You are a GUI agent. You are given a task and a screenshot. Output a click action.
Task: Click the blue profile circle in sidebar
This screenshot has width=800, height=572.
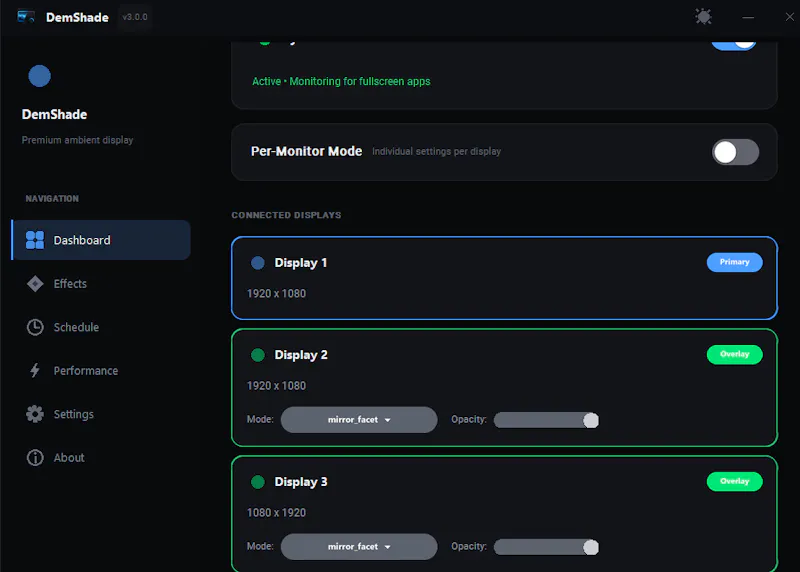tap(39, 76)
